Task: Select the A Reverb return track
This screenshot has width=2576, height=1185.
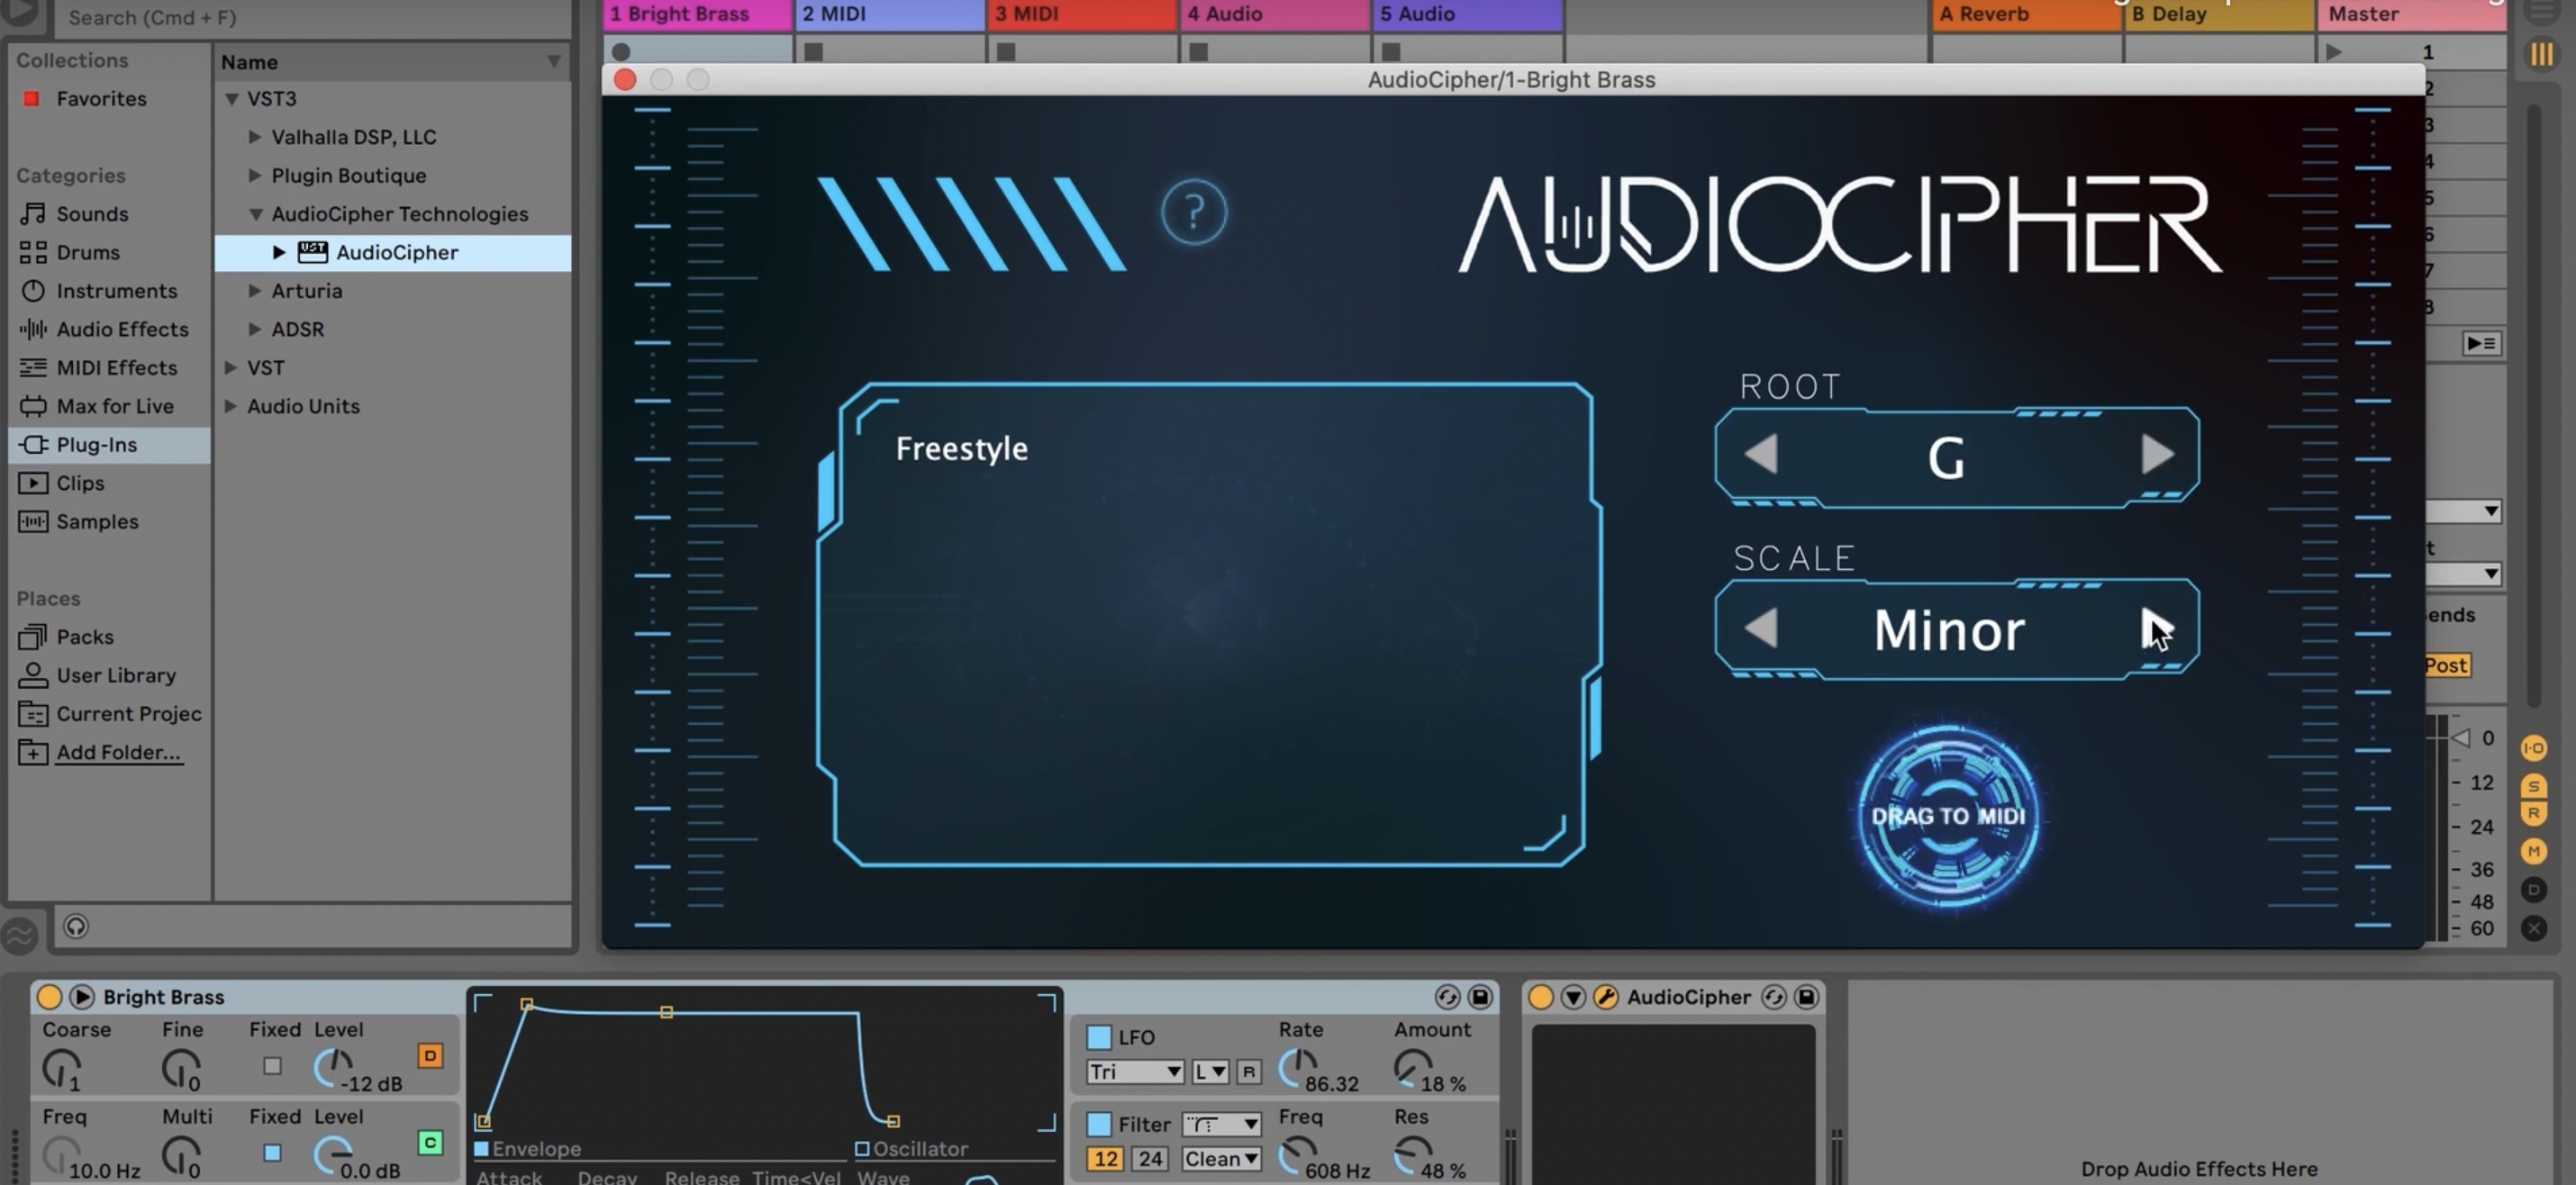Action: click(x=2026, y=14)
